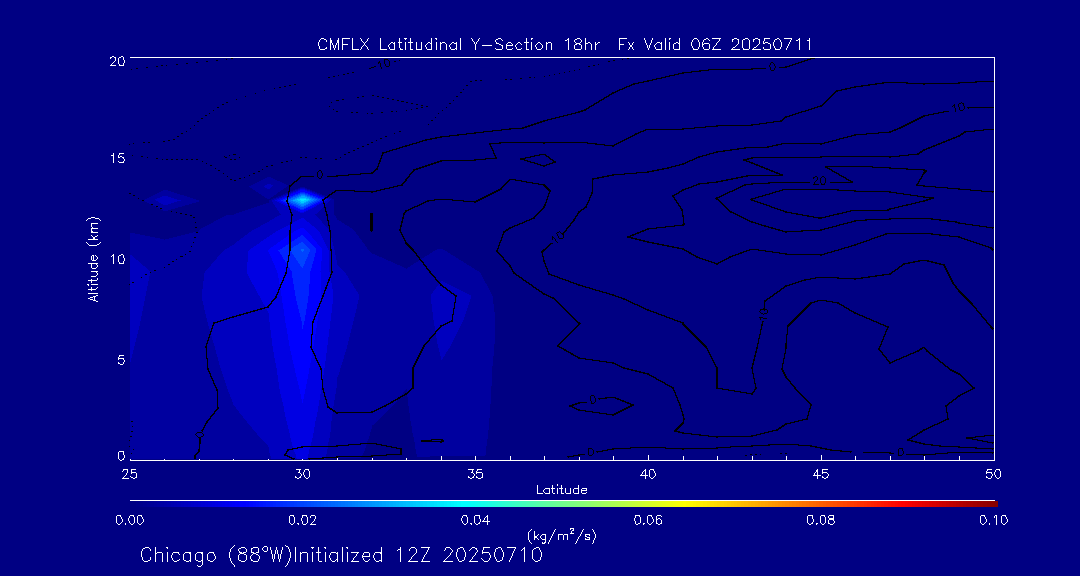Screen dimensions: 1080x576
Task: Click latitude axis tick label 45
Action: pyautogui.click(x=821, y=474)
